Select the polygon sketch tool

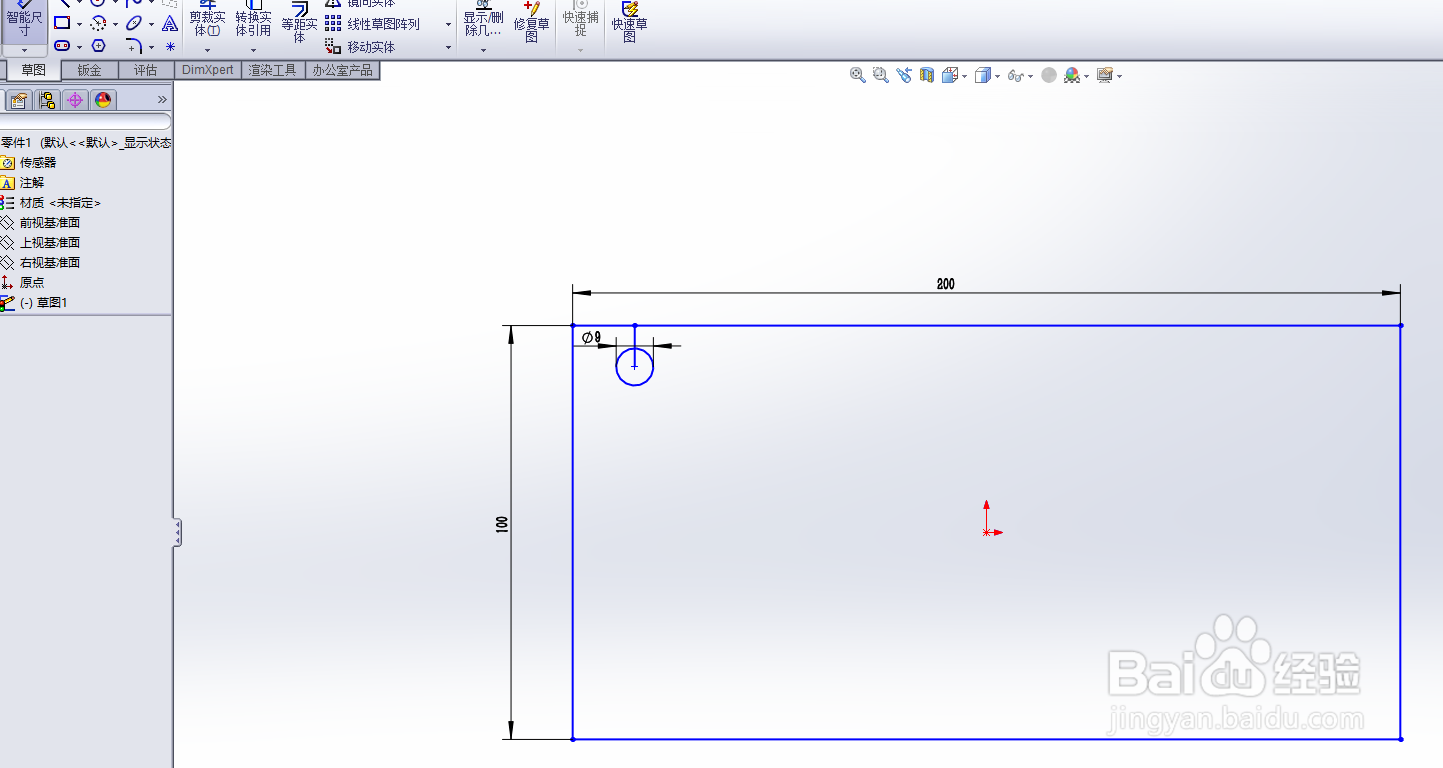coord(98,46)
